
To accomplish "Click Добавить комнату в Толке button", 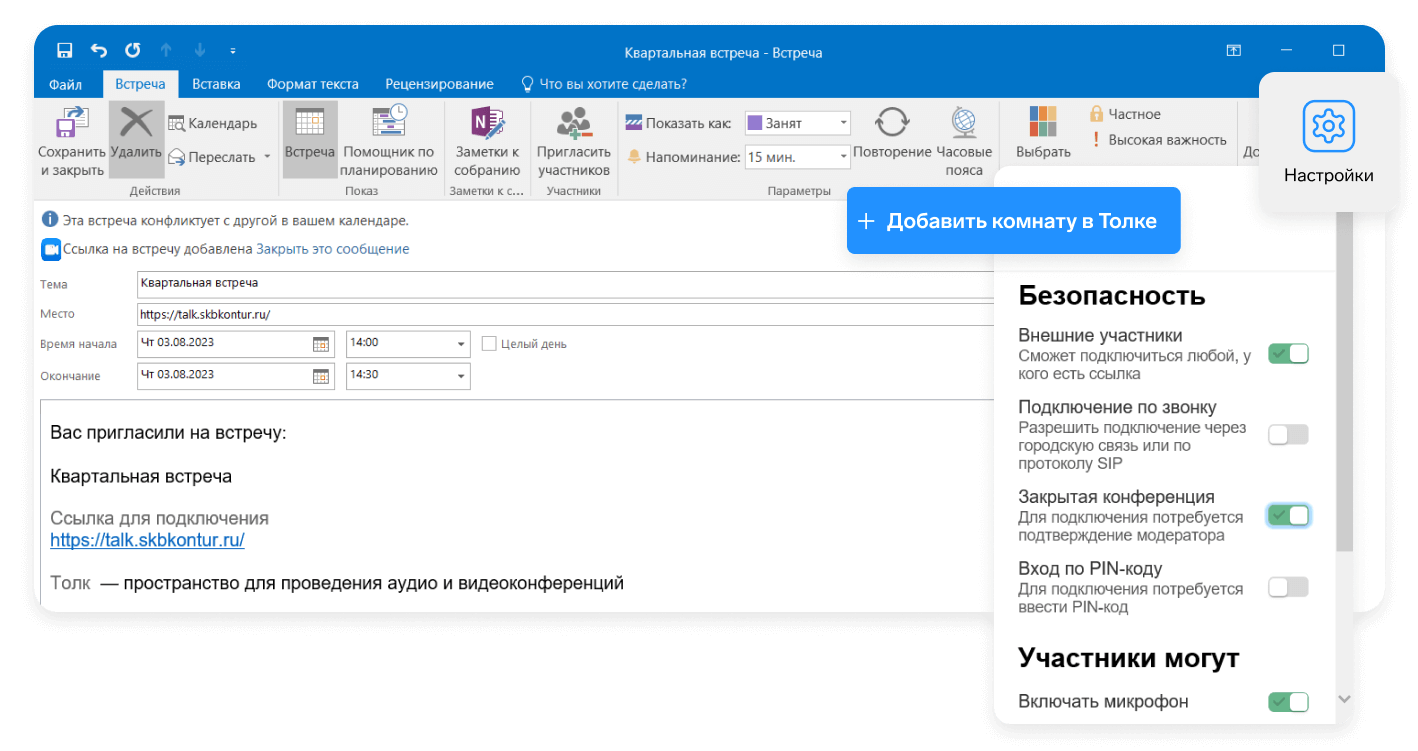I will click(x=1013, y=221).
